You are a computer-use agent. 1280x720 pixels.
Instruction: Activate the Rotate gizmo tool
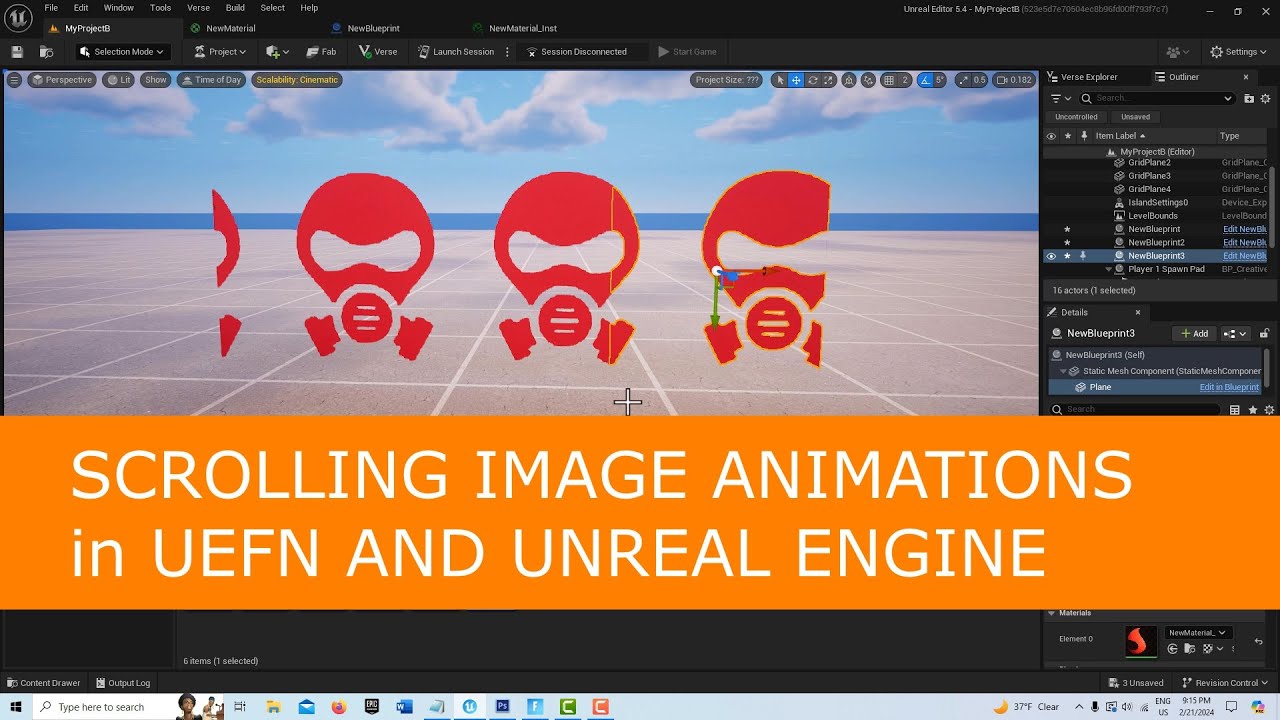pos(813,80)
